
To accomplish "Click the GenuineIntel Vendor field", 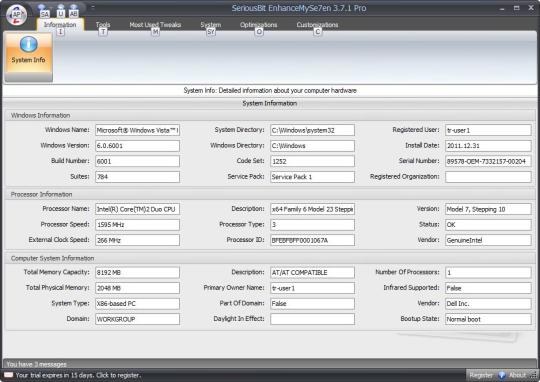I will pos(488,240).
